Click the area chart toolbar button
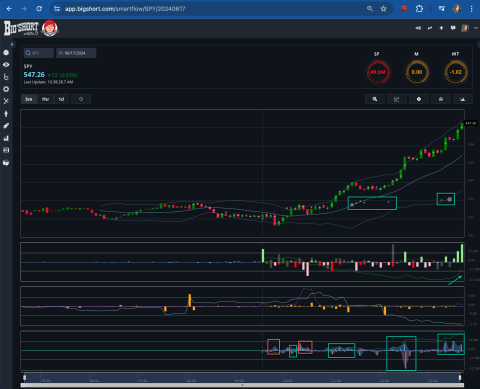Screen dimensions: 480x389 [x=463, y=99]
